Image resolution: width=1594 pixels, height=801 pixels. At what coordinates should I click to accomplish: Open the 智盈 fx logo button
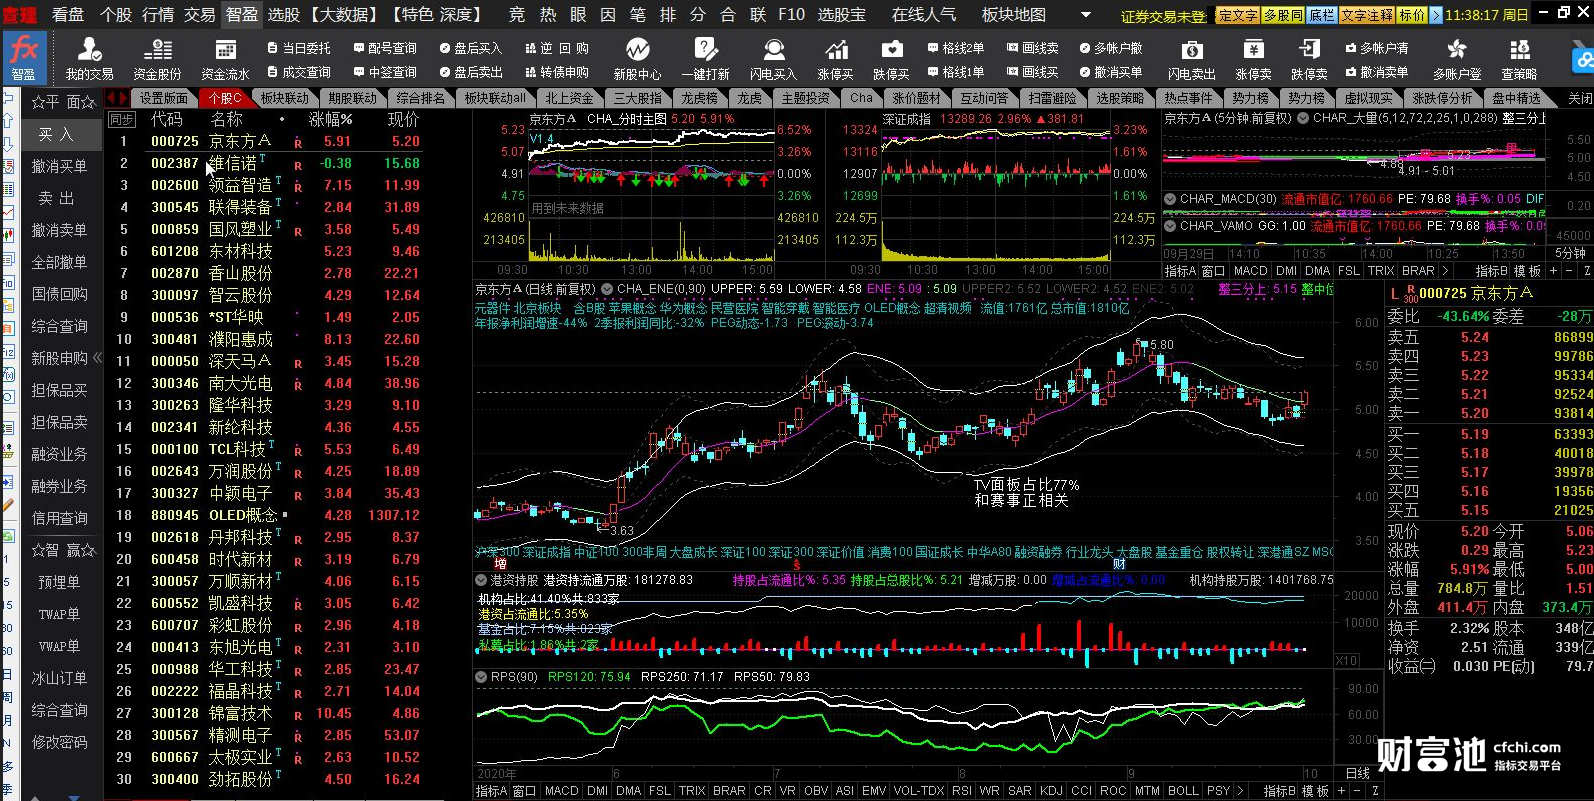pyautogui.click(x=23, y=57)
